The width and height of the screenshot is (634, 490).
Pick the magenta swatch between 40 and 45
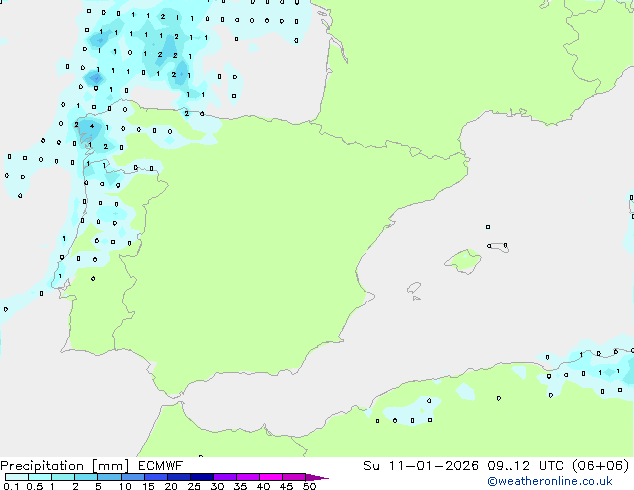click(271, 477)
